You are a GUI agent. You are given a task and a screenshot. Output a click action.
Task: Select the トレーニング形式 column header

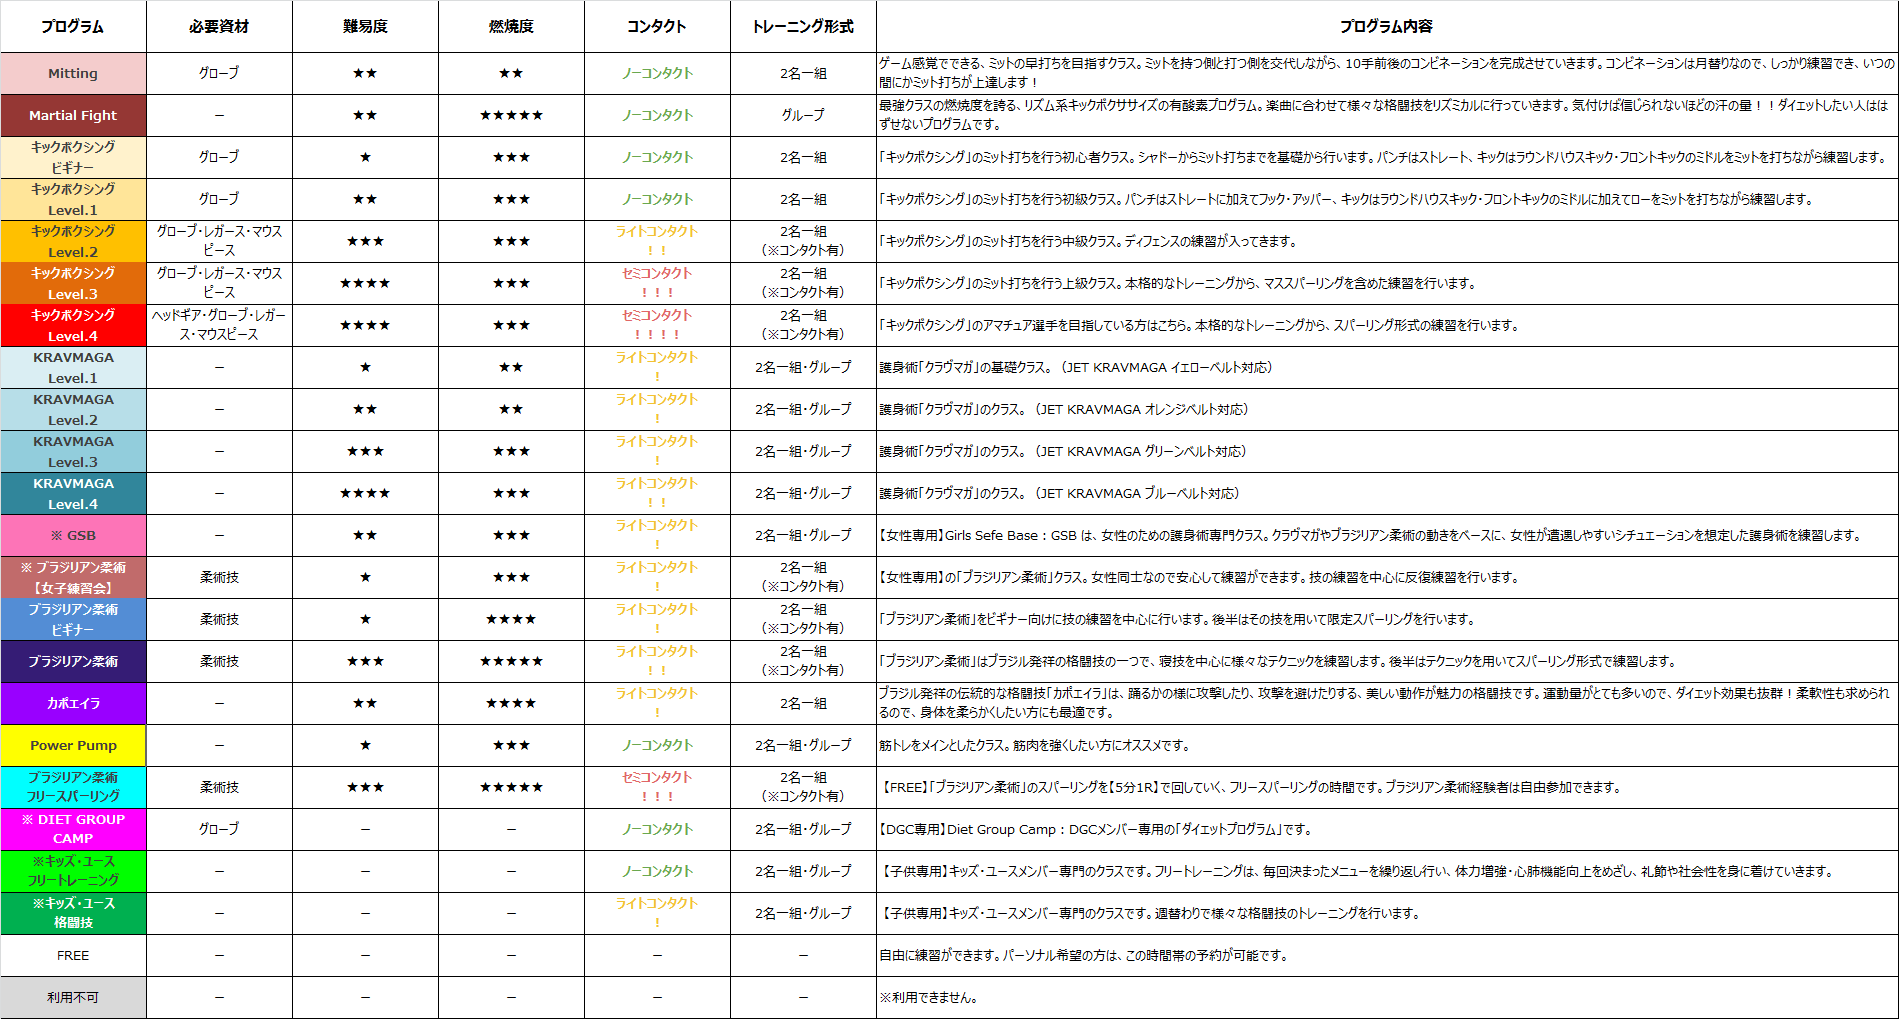pos(803,26)
